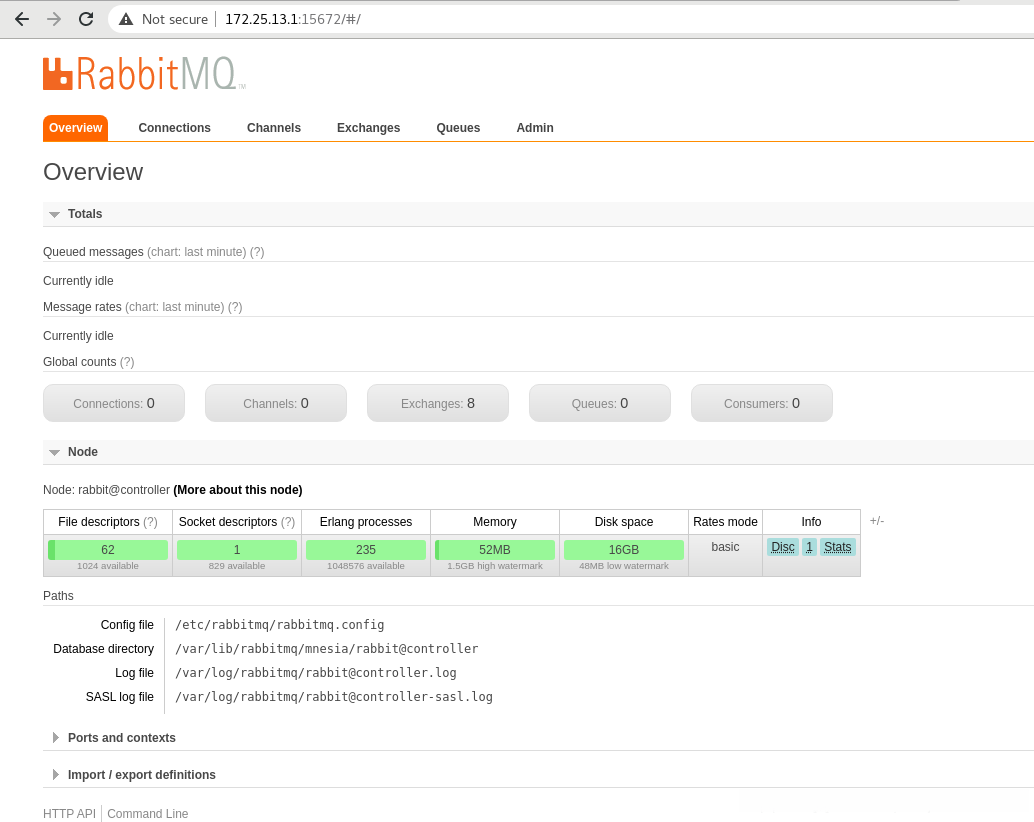Image resolution: width=1034 pixels, height=822 pixels.
Task: Open the Admin tab
Action: tap(535, 128)
